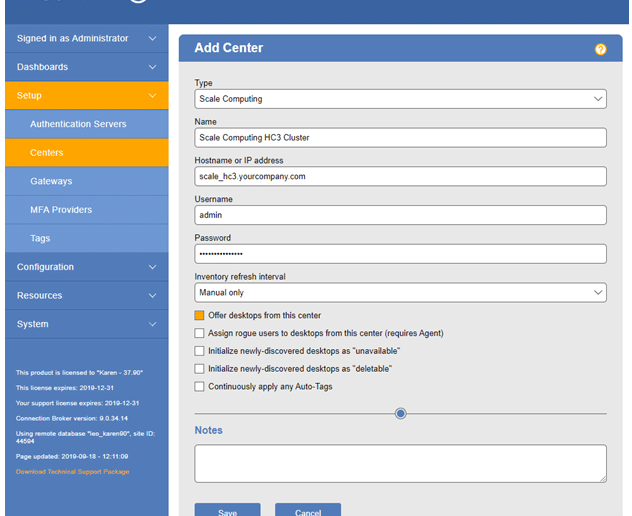Click the Connection Broker version text
Screen dimensions: 632x516
[x=72, y=418]
